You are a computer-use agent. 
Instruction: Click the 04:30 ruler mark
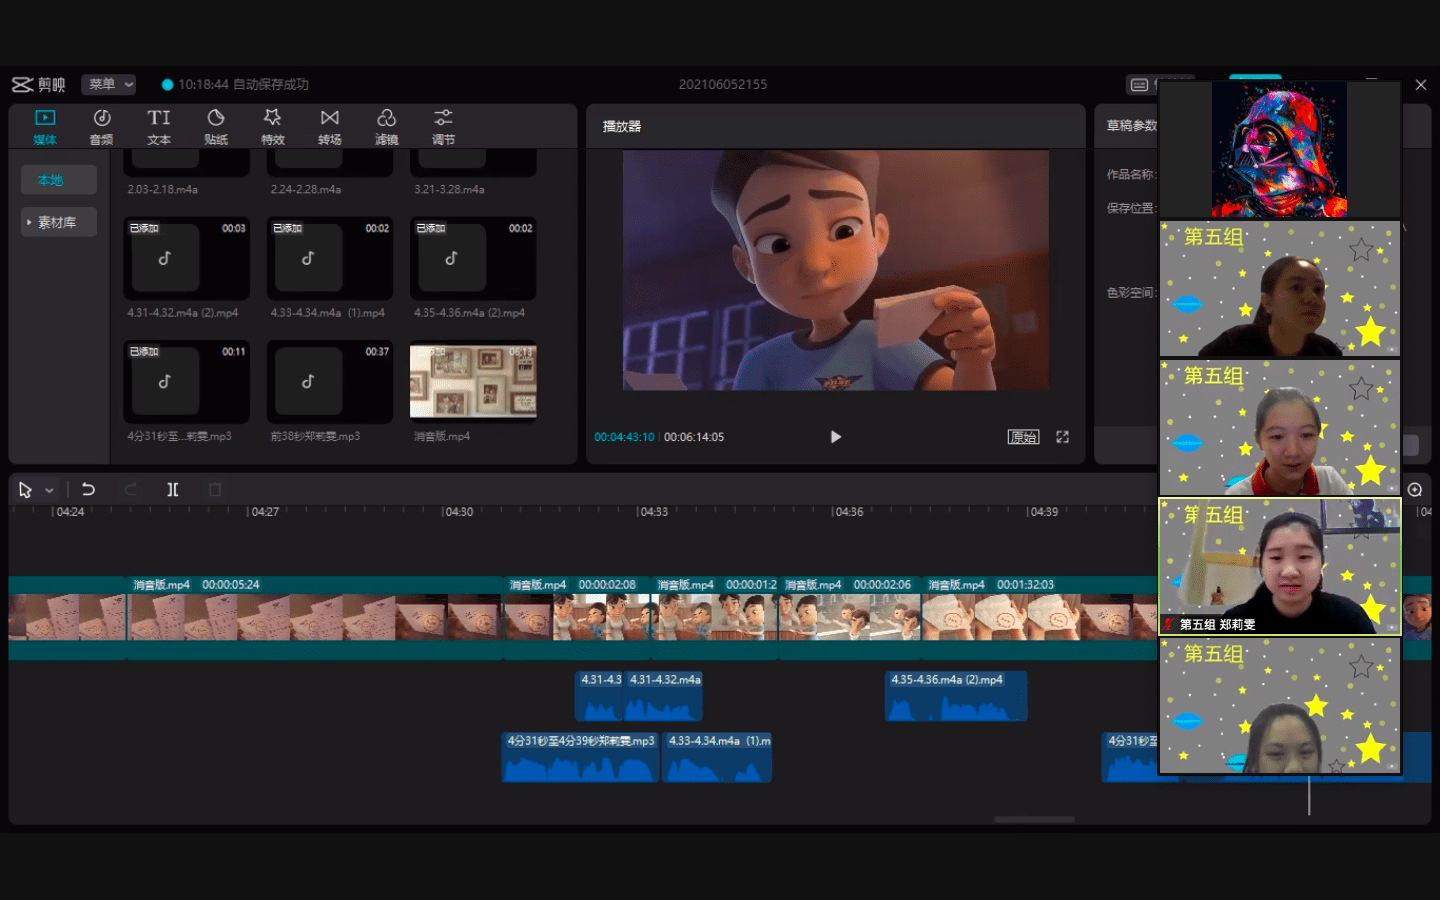pyautogui.click(x=457, y=512)
